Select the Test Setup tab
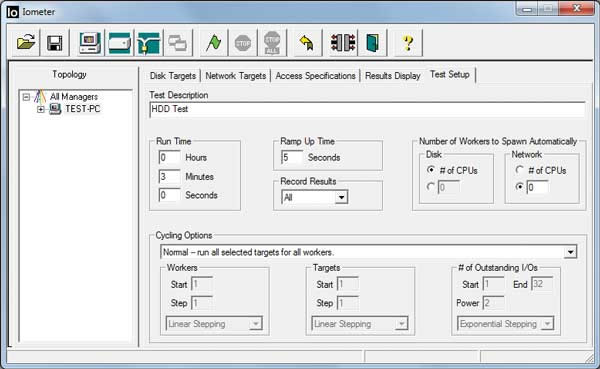This screenshot has width=600, height=369. click(x=450, y=74)
